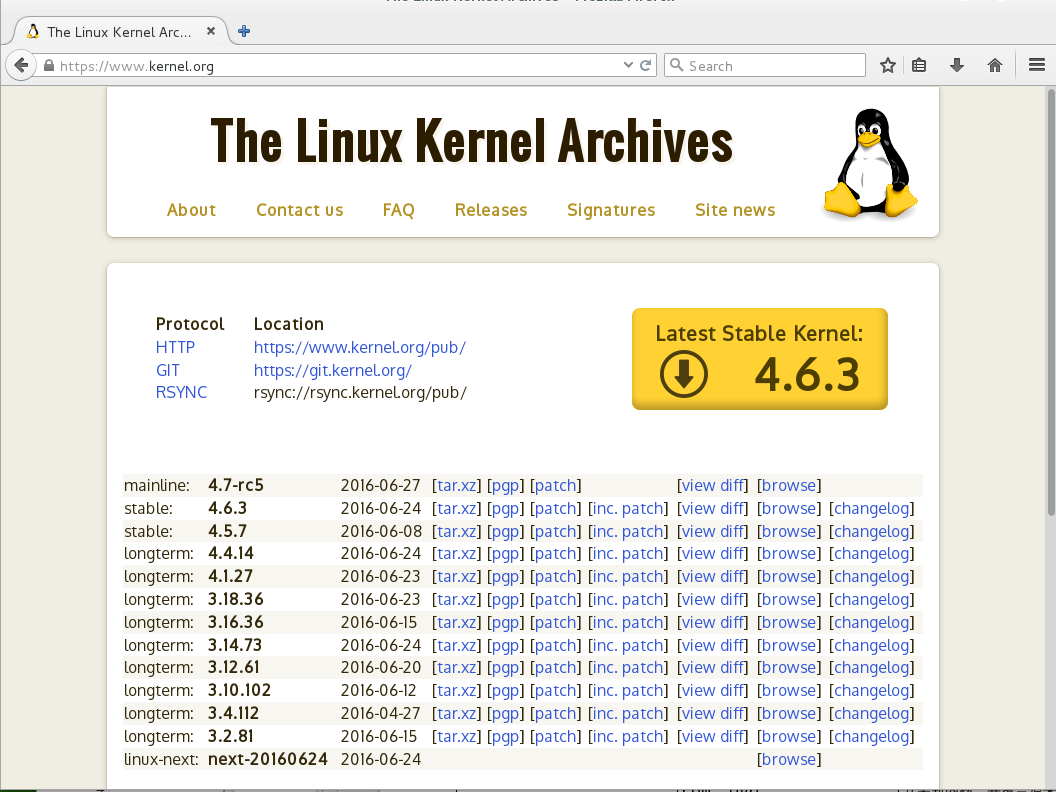Screen dimensions: 1056x792
Task: Open the About menu link
Action: pos(191,210)
